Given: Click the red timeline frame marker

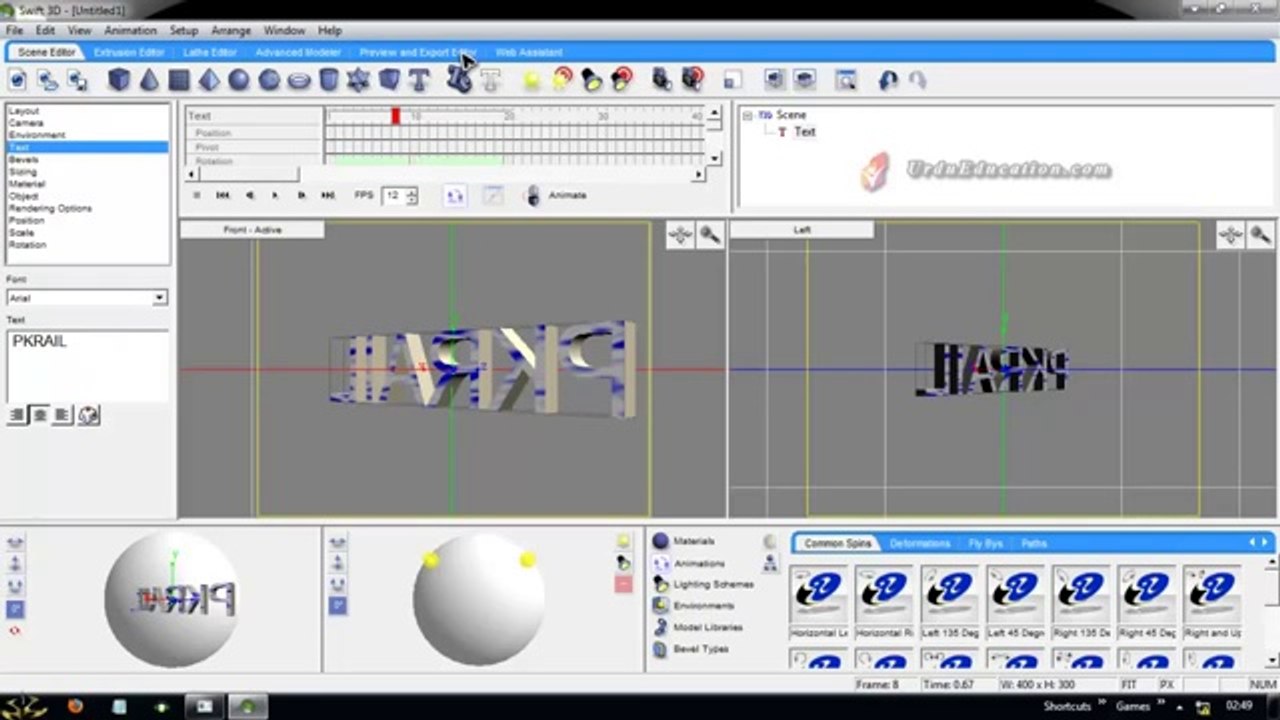Looking at the screenshot, I should pyautogui.click(x=396, y=117).
